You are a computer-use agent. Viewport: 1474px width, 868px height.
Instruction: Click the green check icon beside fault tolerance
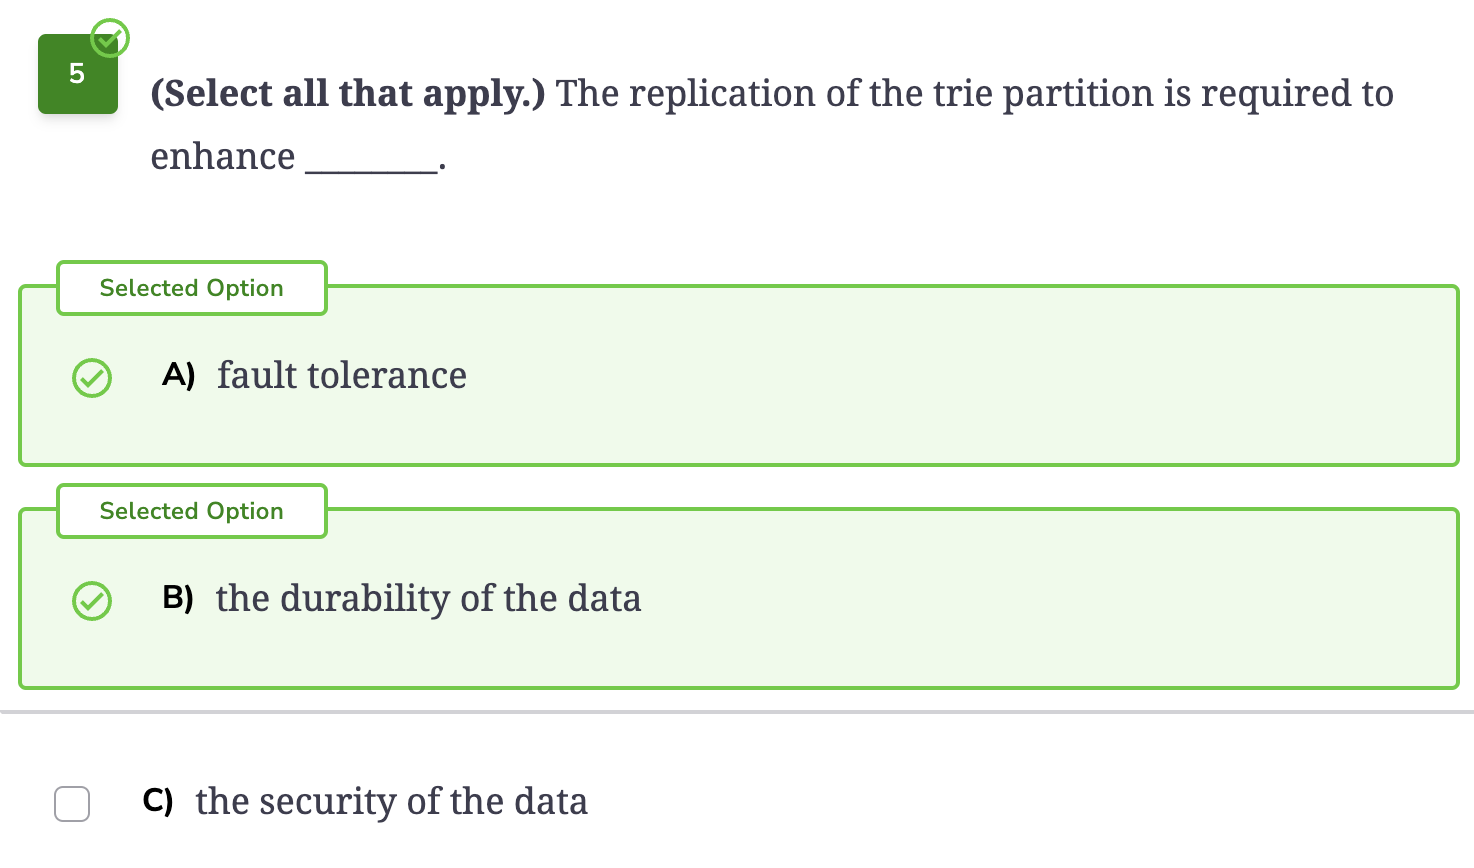(92, 378)
